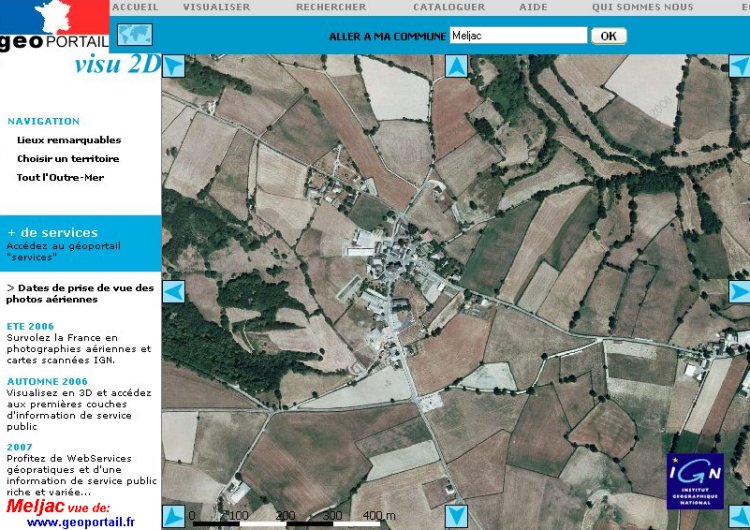Pan the map west with the left arrow
Image resolution: width=750 pixels, height=530 pixels.
click(x=173, y=291)
